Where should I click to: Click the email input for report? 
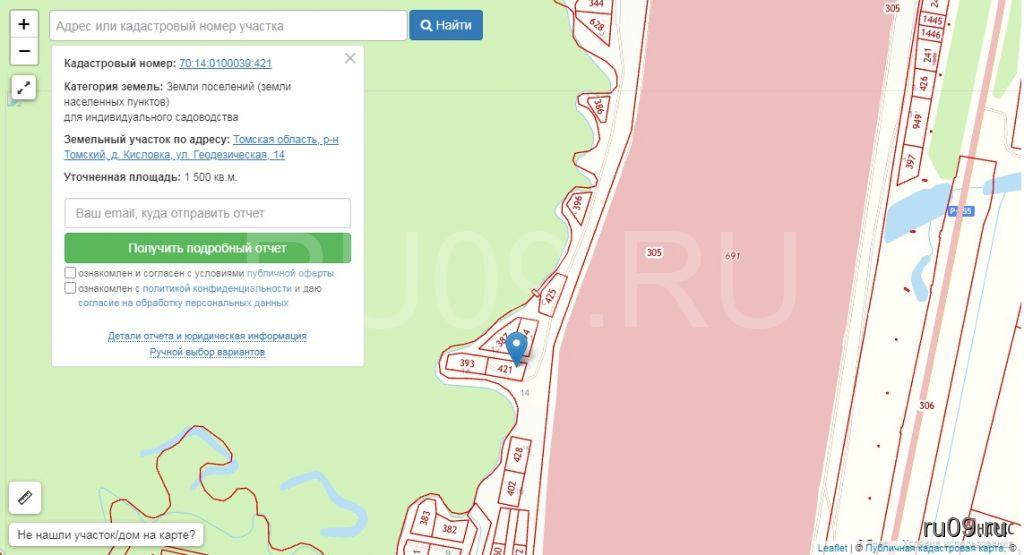(208, 213)
